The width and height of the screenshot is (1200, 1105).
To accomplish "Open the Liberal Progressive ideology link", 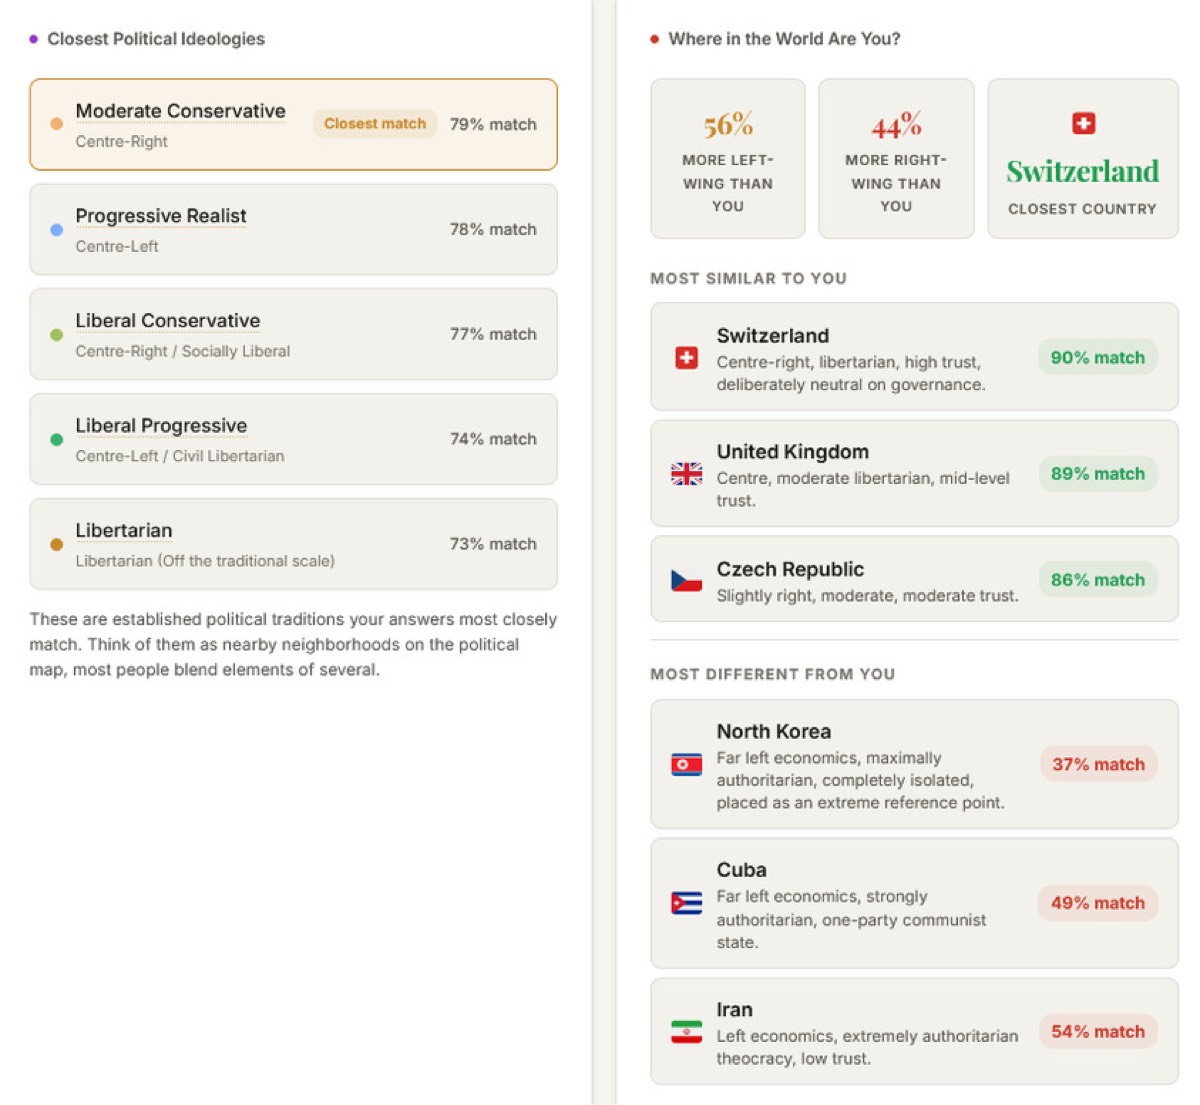I will [x=161, y=426].
